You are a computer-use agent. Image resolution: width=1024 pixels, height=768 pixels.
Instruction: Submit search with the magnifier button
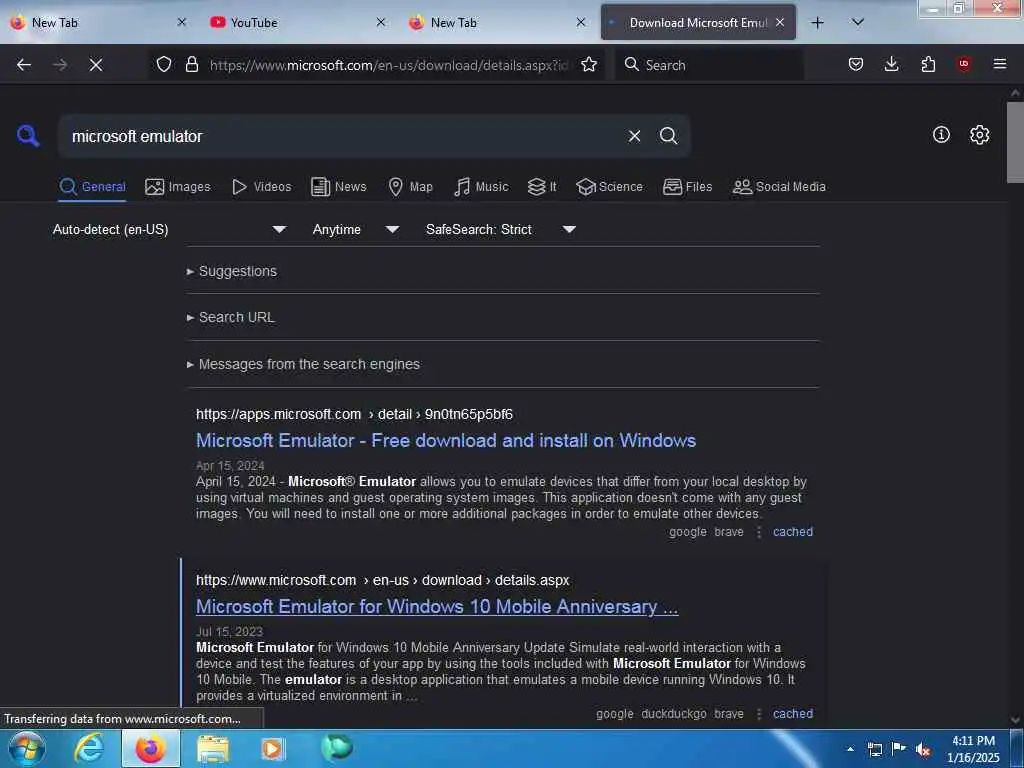tap(668, 136)
